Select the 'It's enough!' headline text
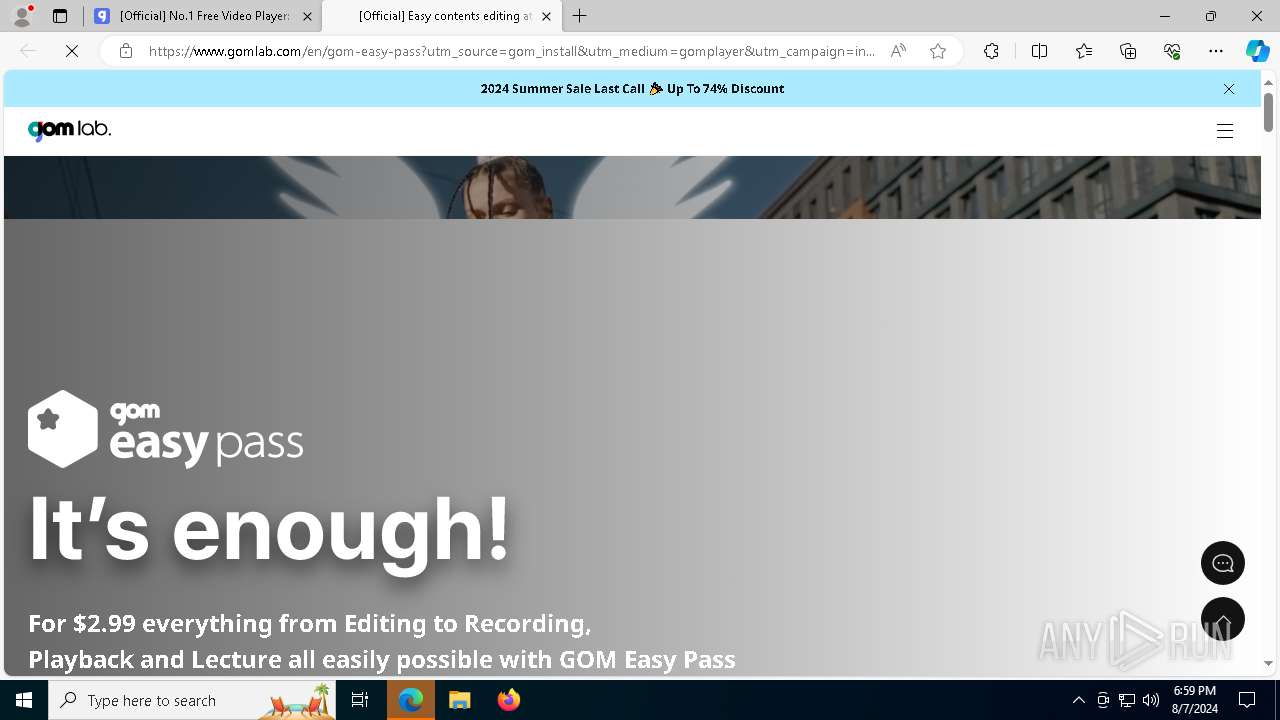The height and width of the screenshot is (720, 1280). click(x=269, y=529)
